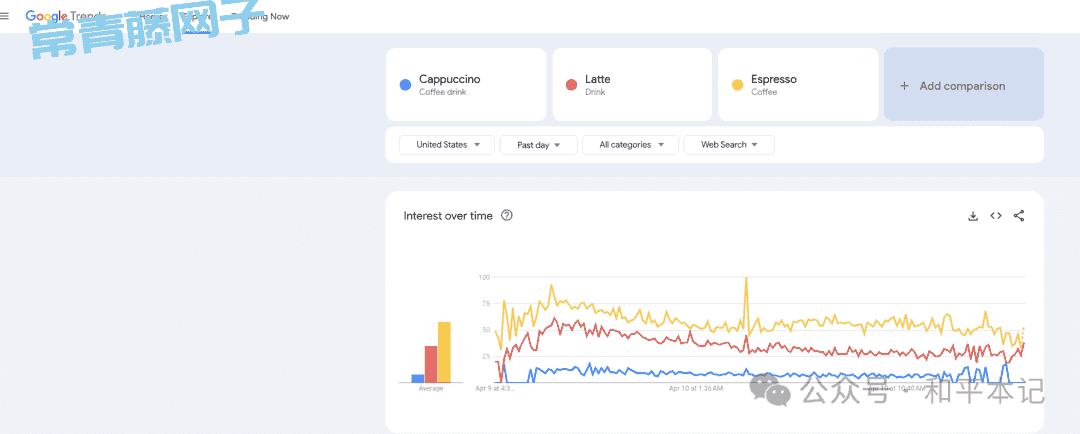Select the Cappuccino search term card

[466, 85]
